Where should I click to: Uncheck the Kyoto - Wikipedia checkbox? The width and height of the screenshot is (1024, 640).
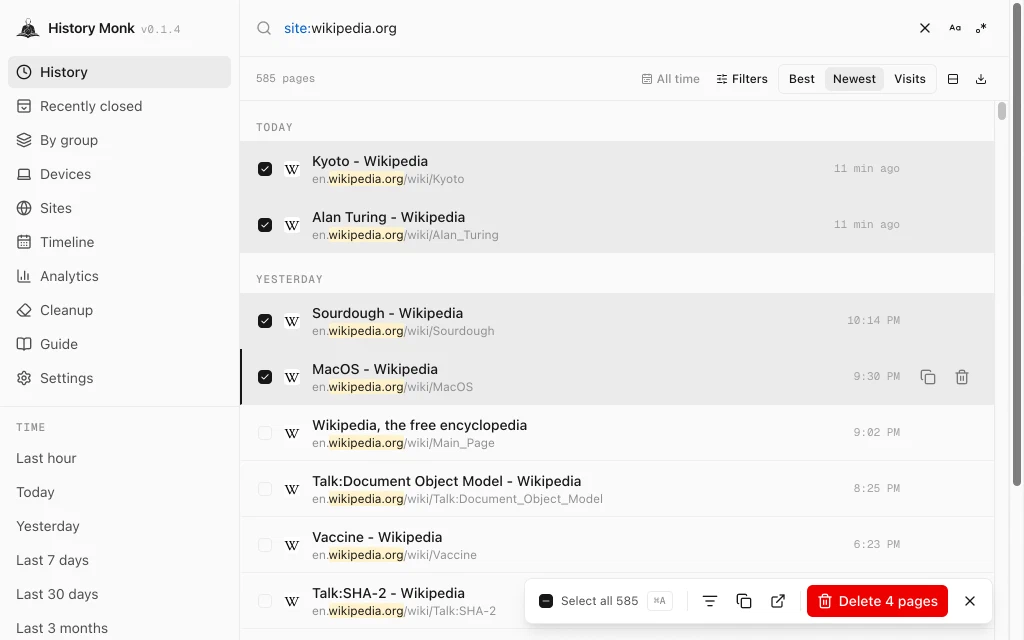264,169
